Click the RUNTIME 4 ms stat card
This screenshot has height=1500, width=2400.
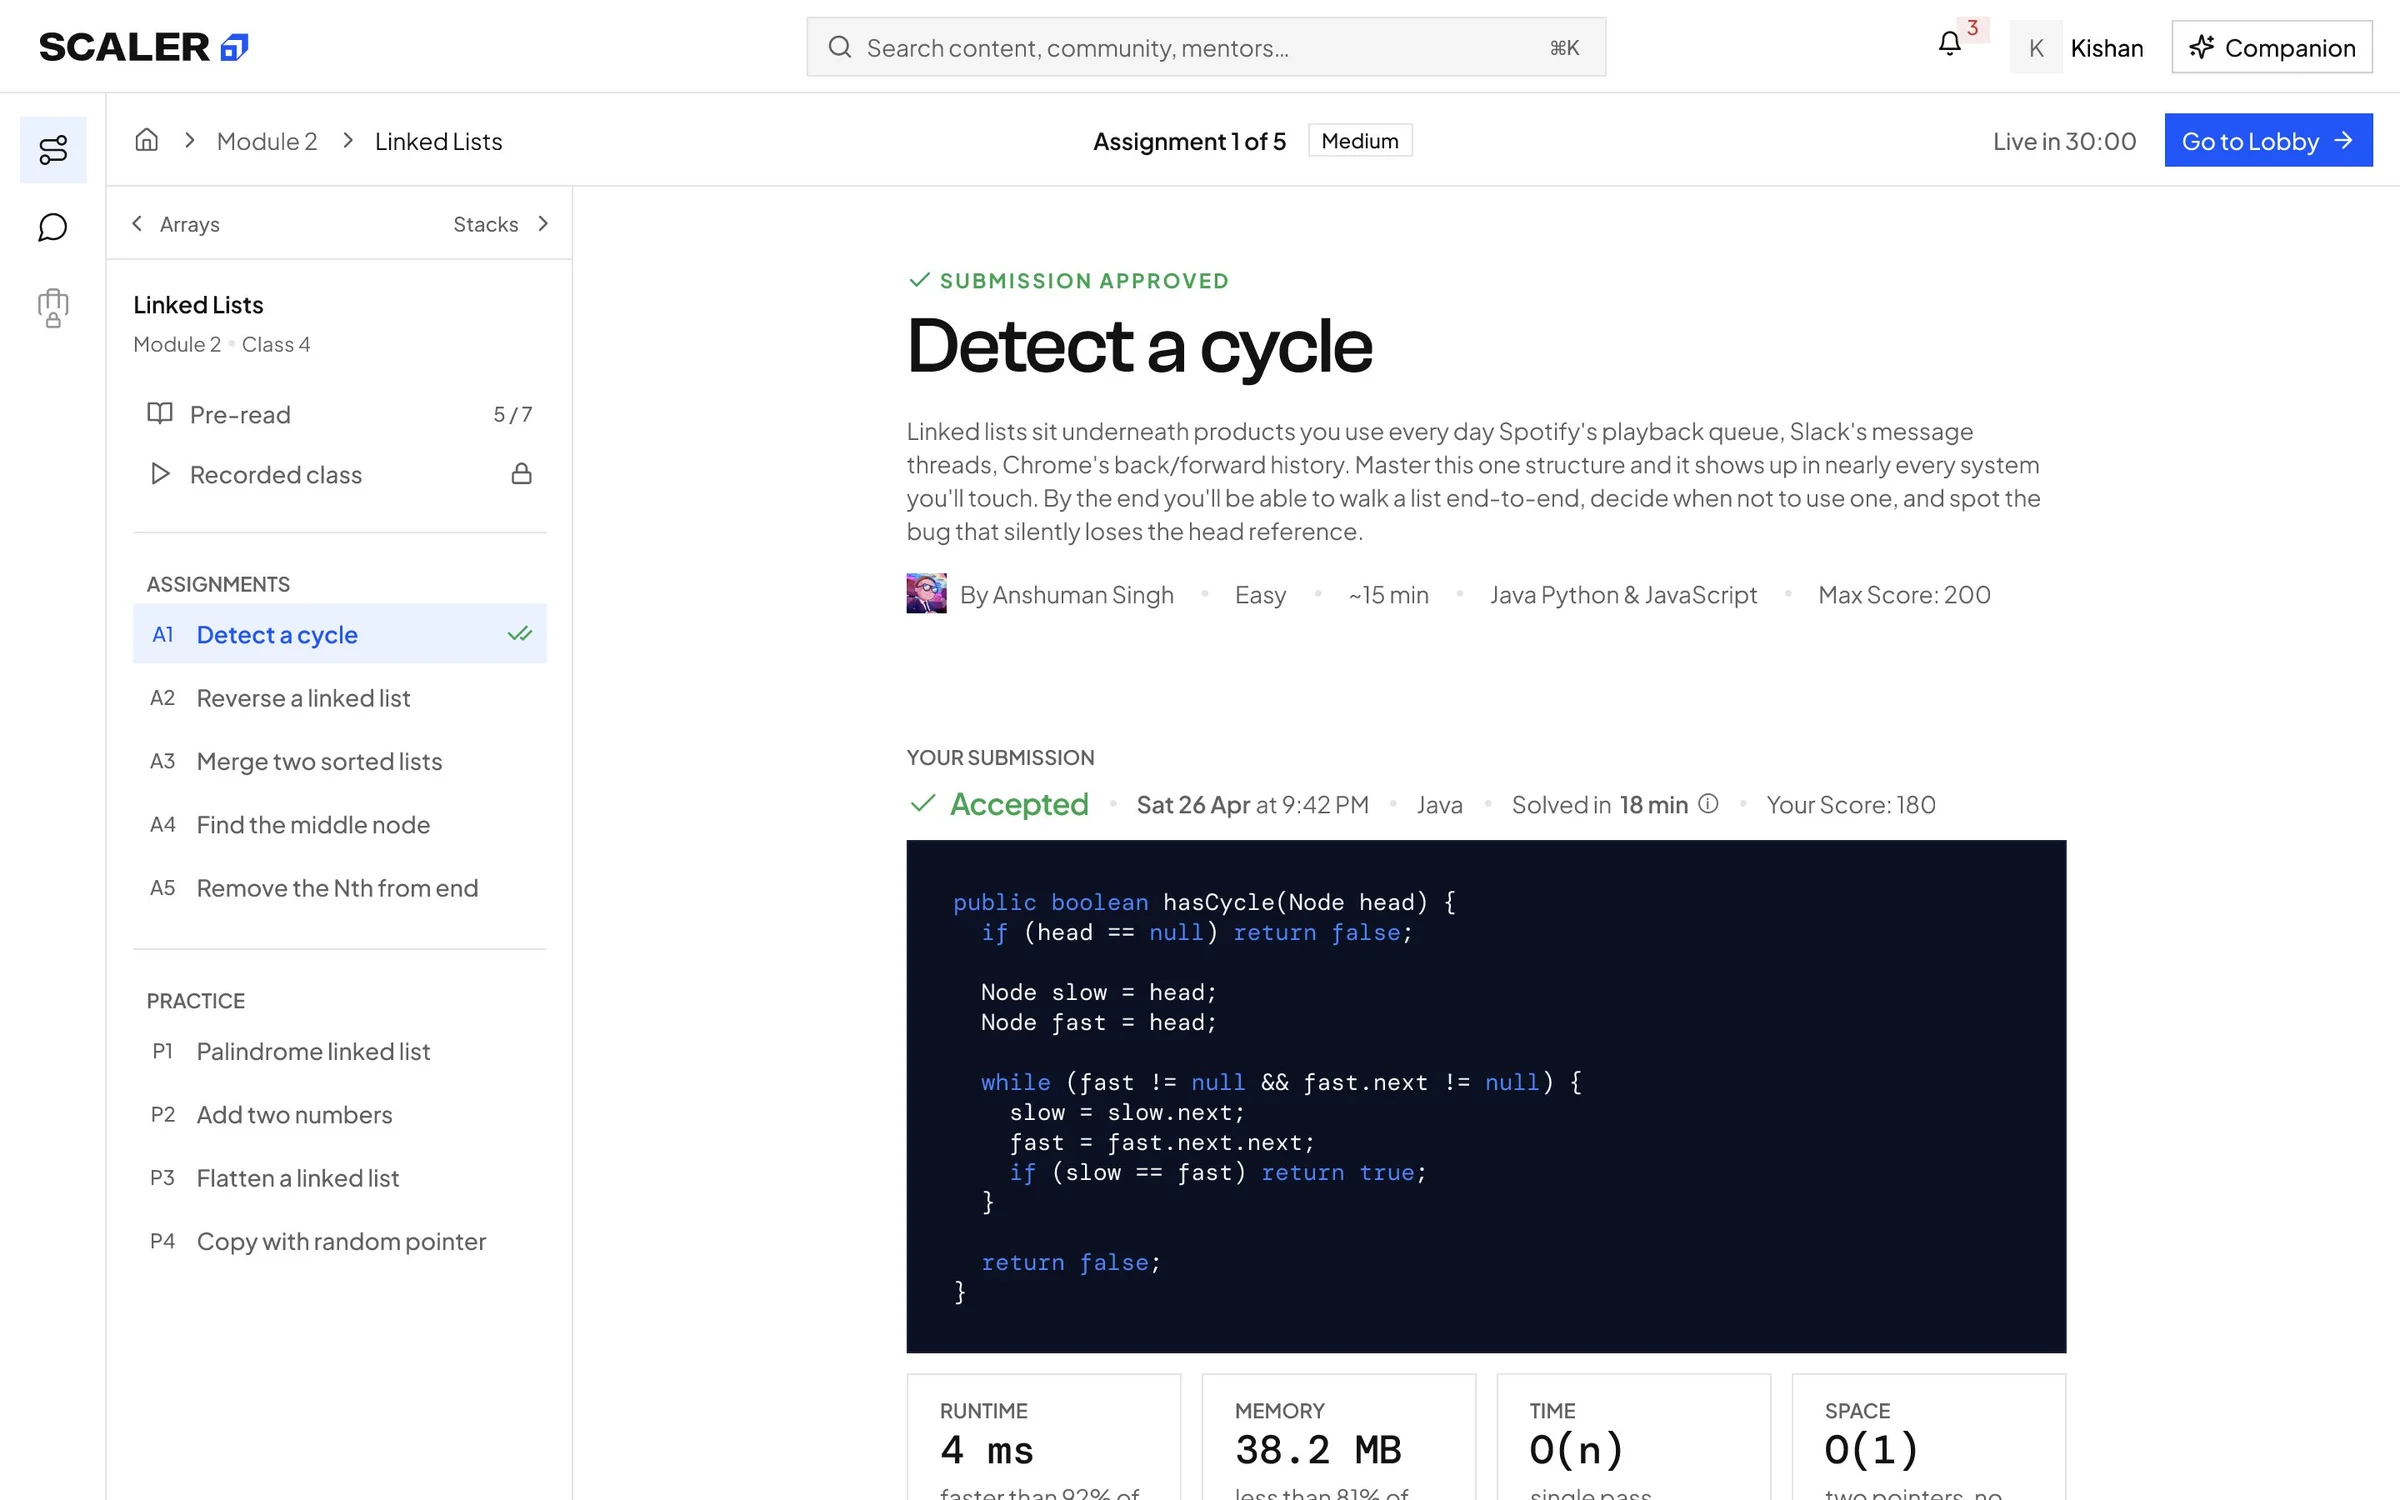tap(1043, 1437)
